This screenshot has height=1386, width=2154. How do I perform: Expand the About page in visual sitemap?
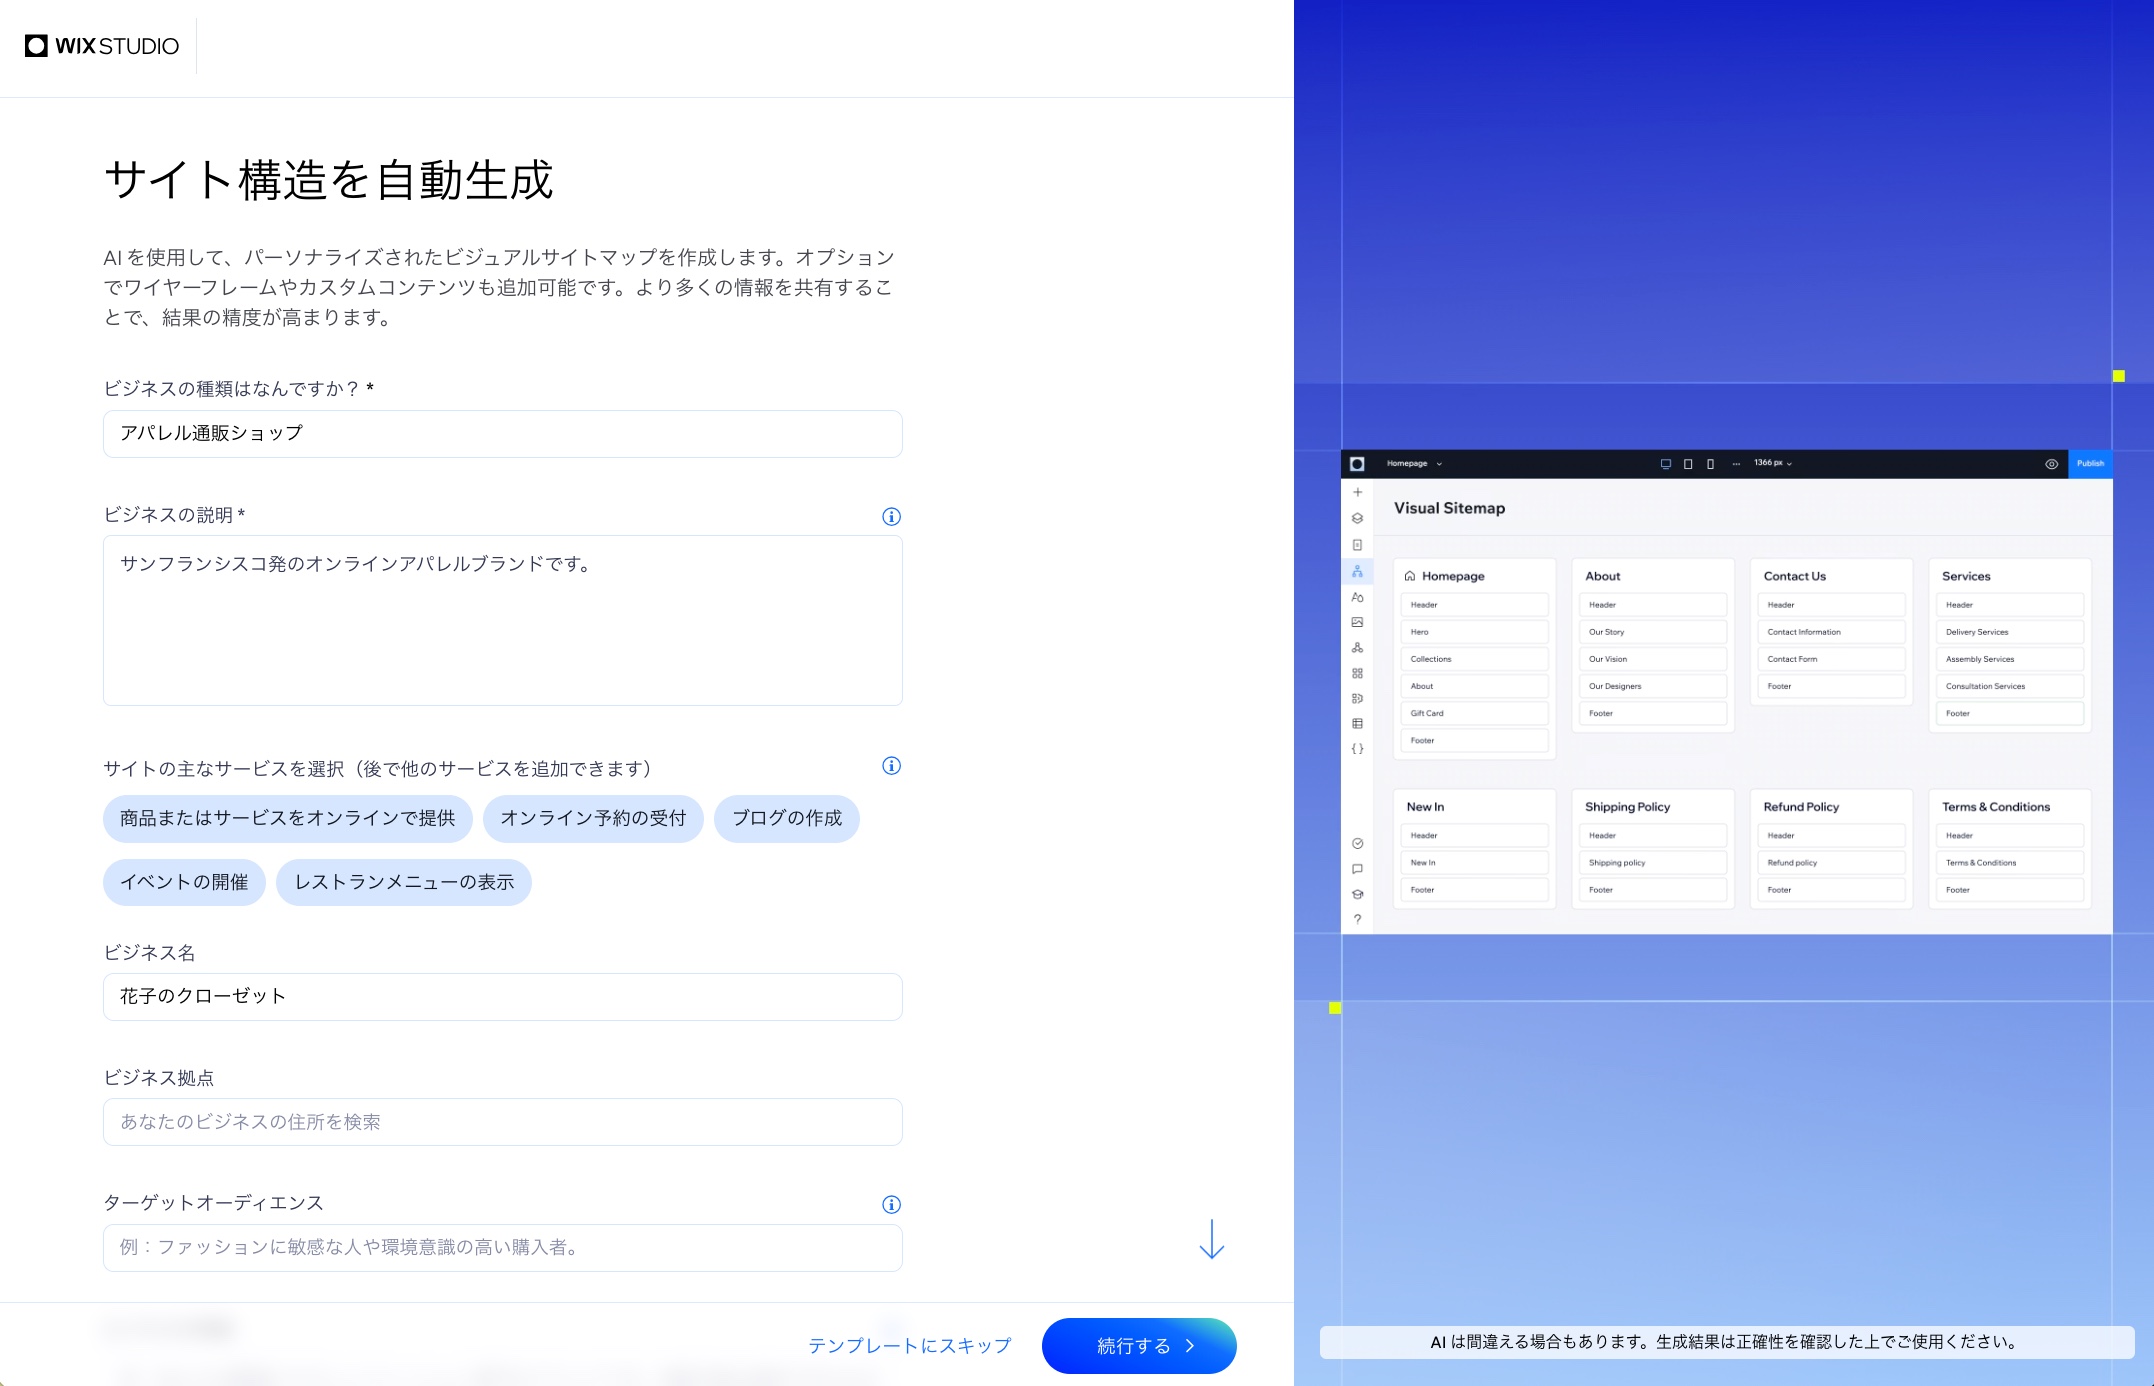(x=1603, y=576)
